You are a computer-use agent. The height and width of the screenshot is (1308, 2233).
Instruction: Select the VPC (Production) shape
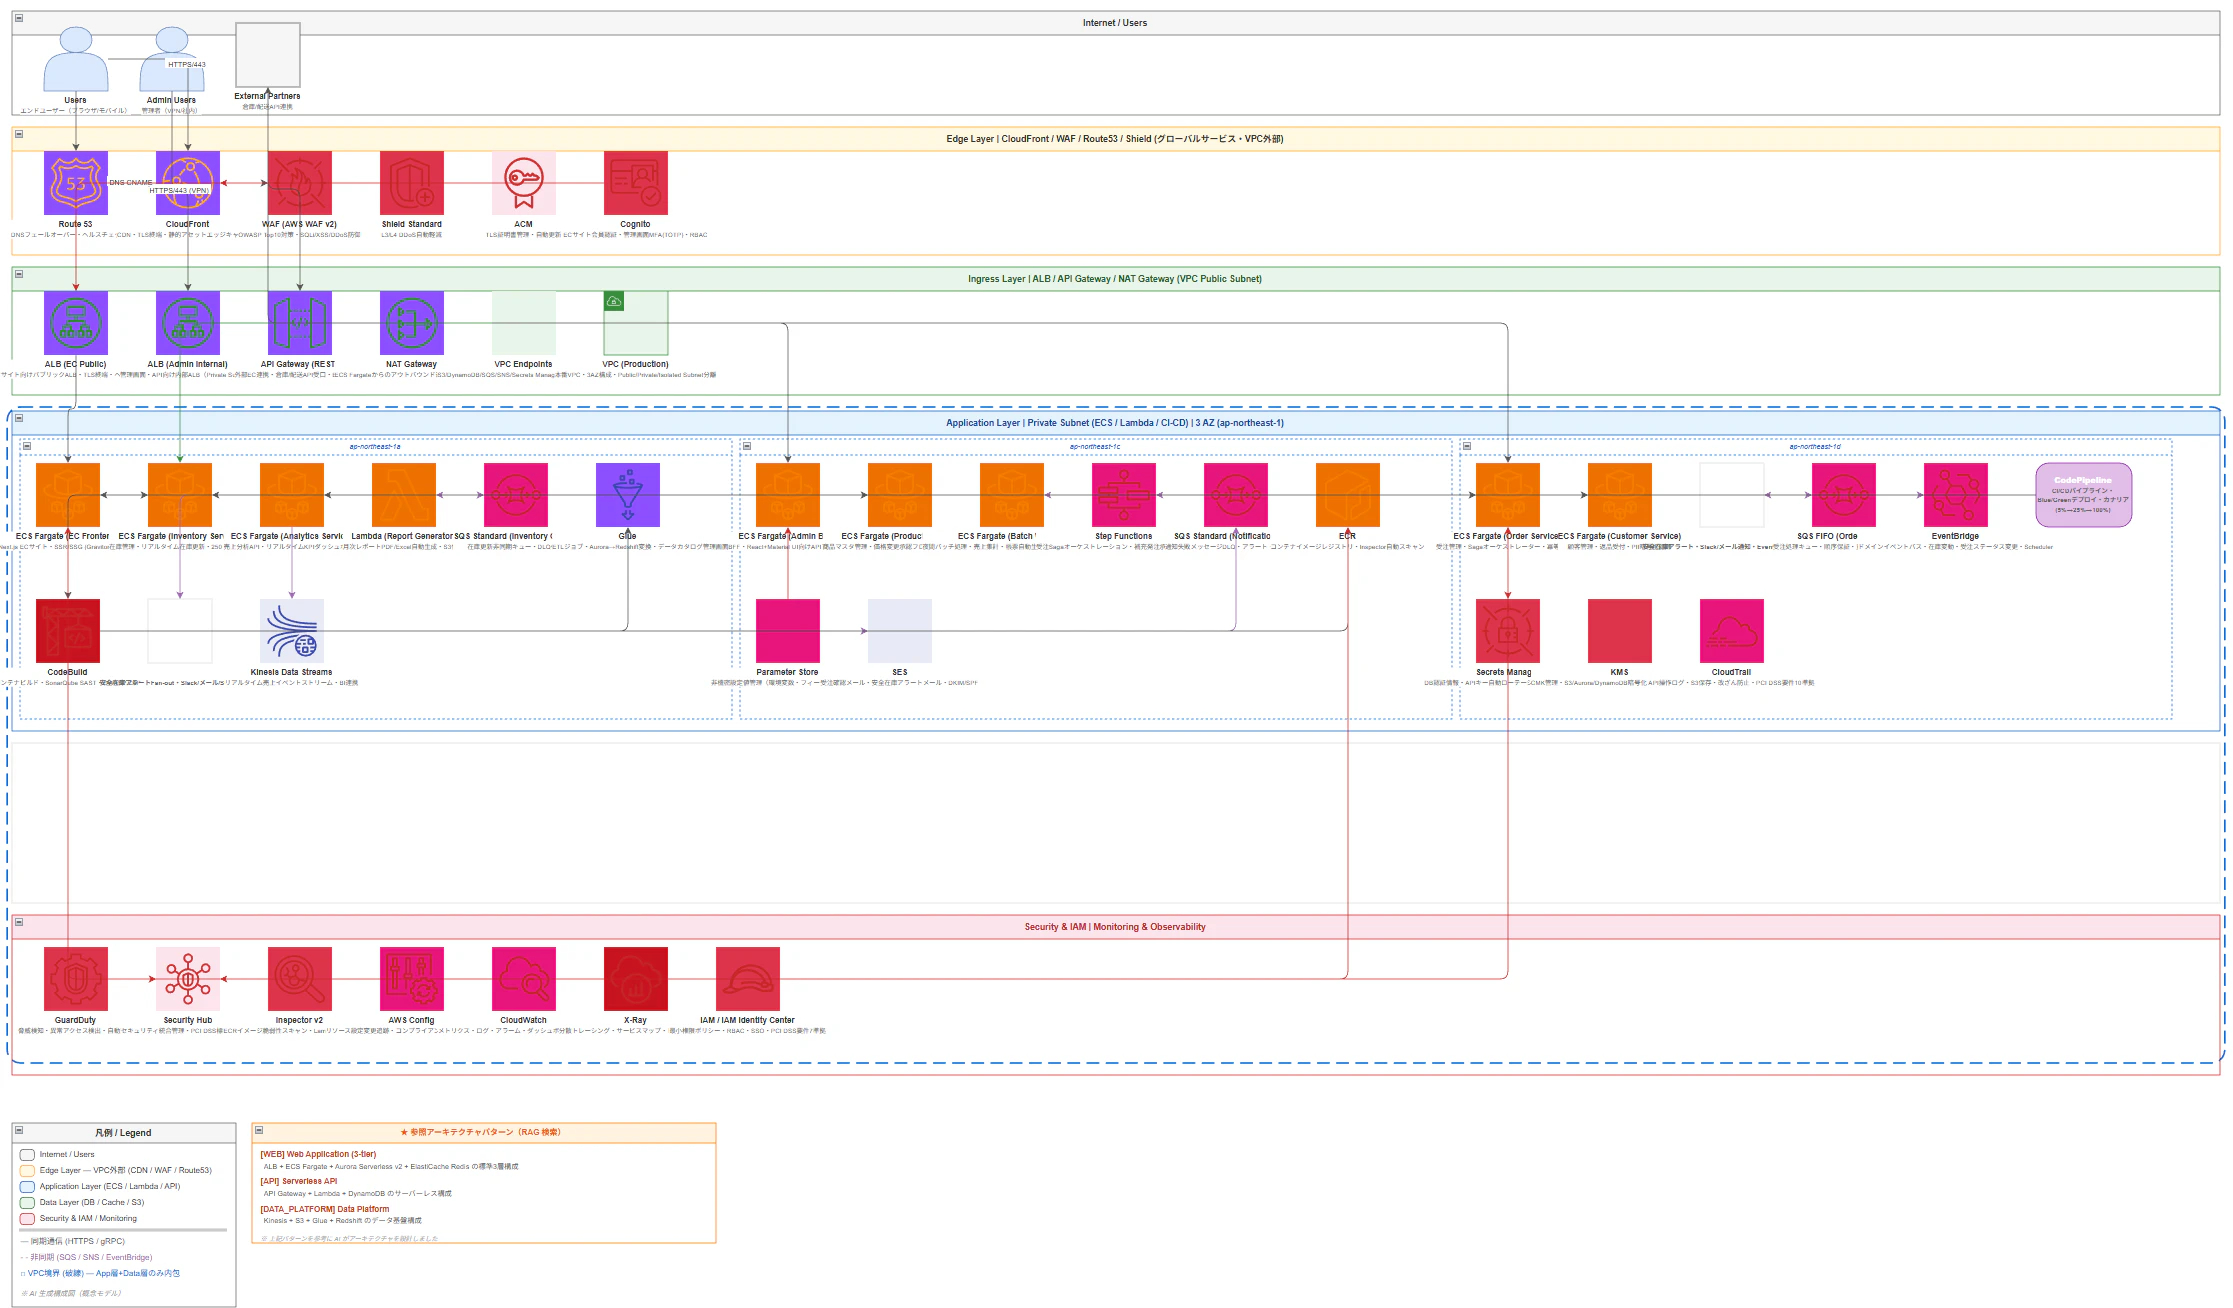pos(636,323)
